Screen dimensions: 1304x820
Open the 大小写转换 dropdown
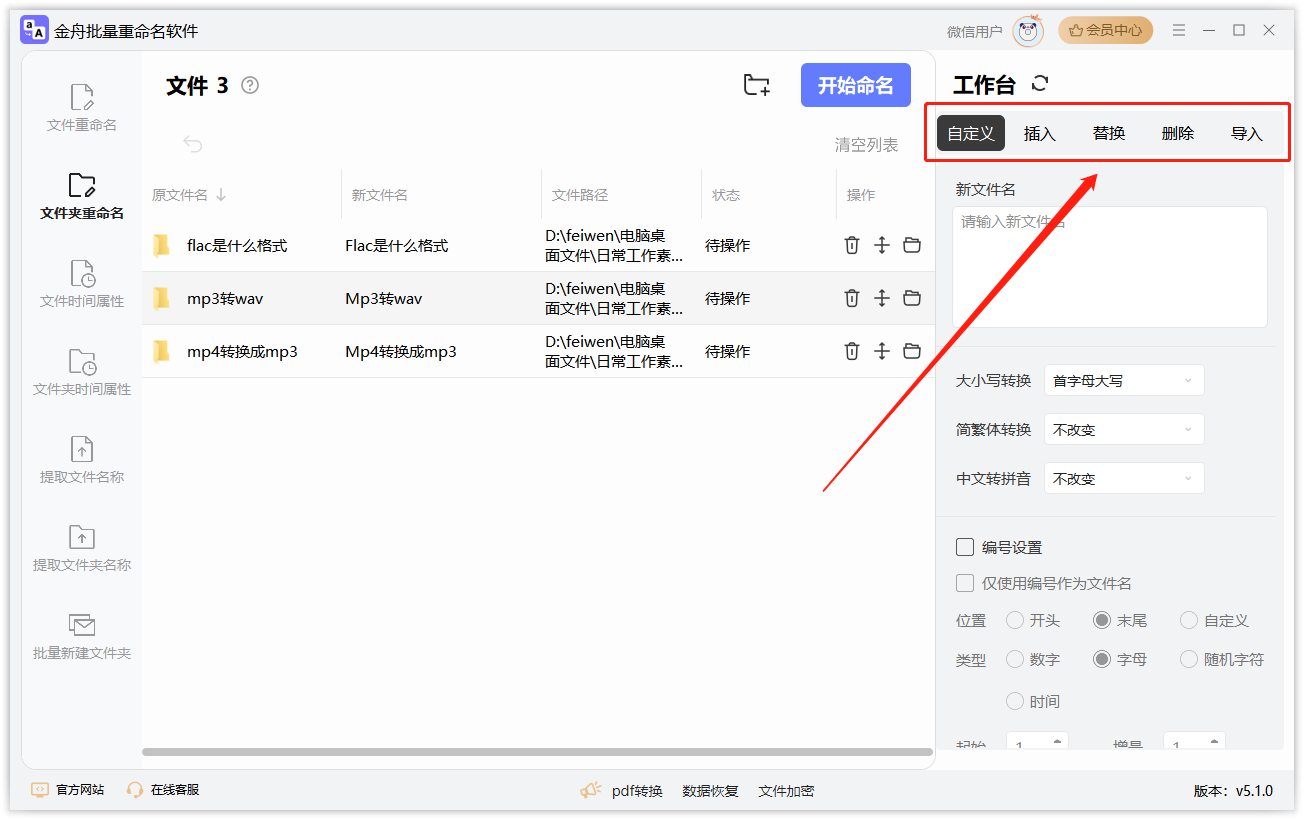[x=1124, y=380]
